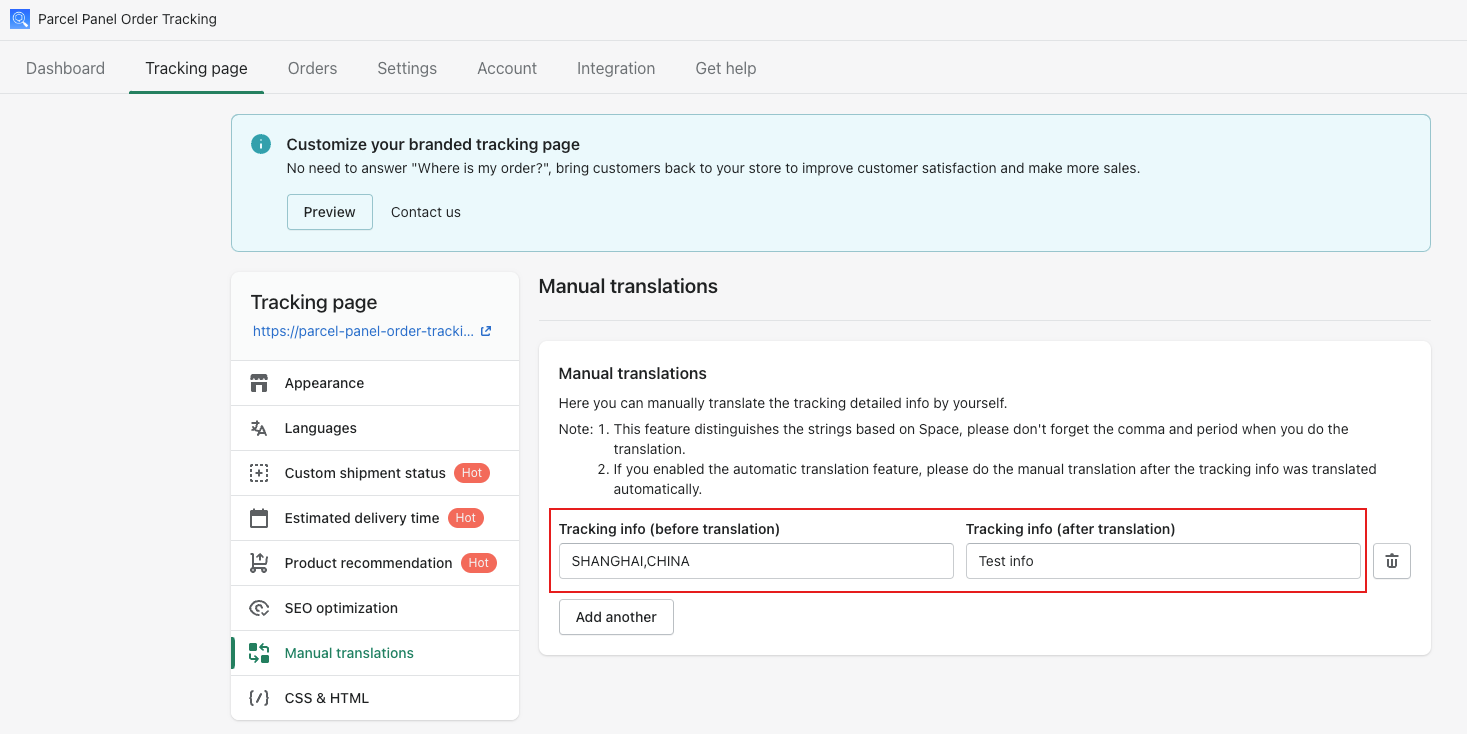1467x734 pixels.
Task: Click the Manual translations swap icon
Action: click(x=259, y=653)
